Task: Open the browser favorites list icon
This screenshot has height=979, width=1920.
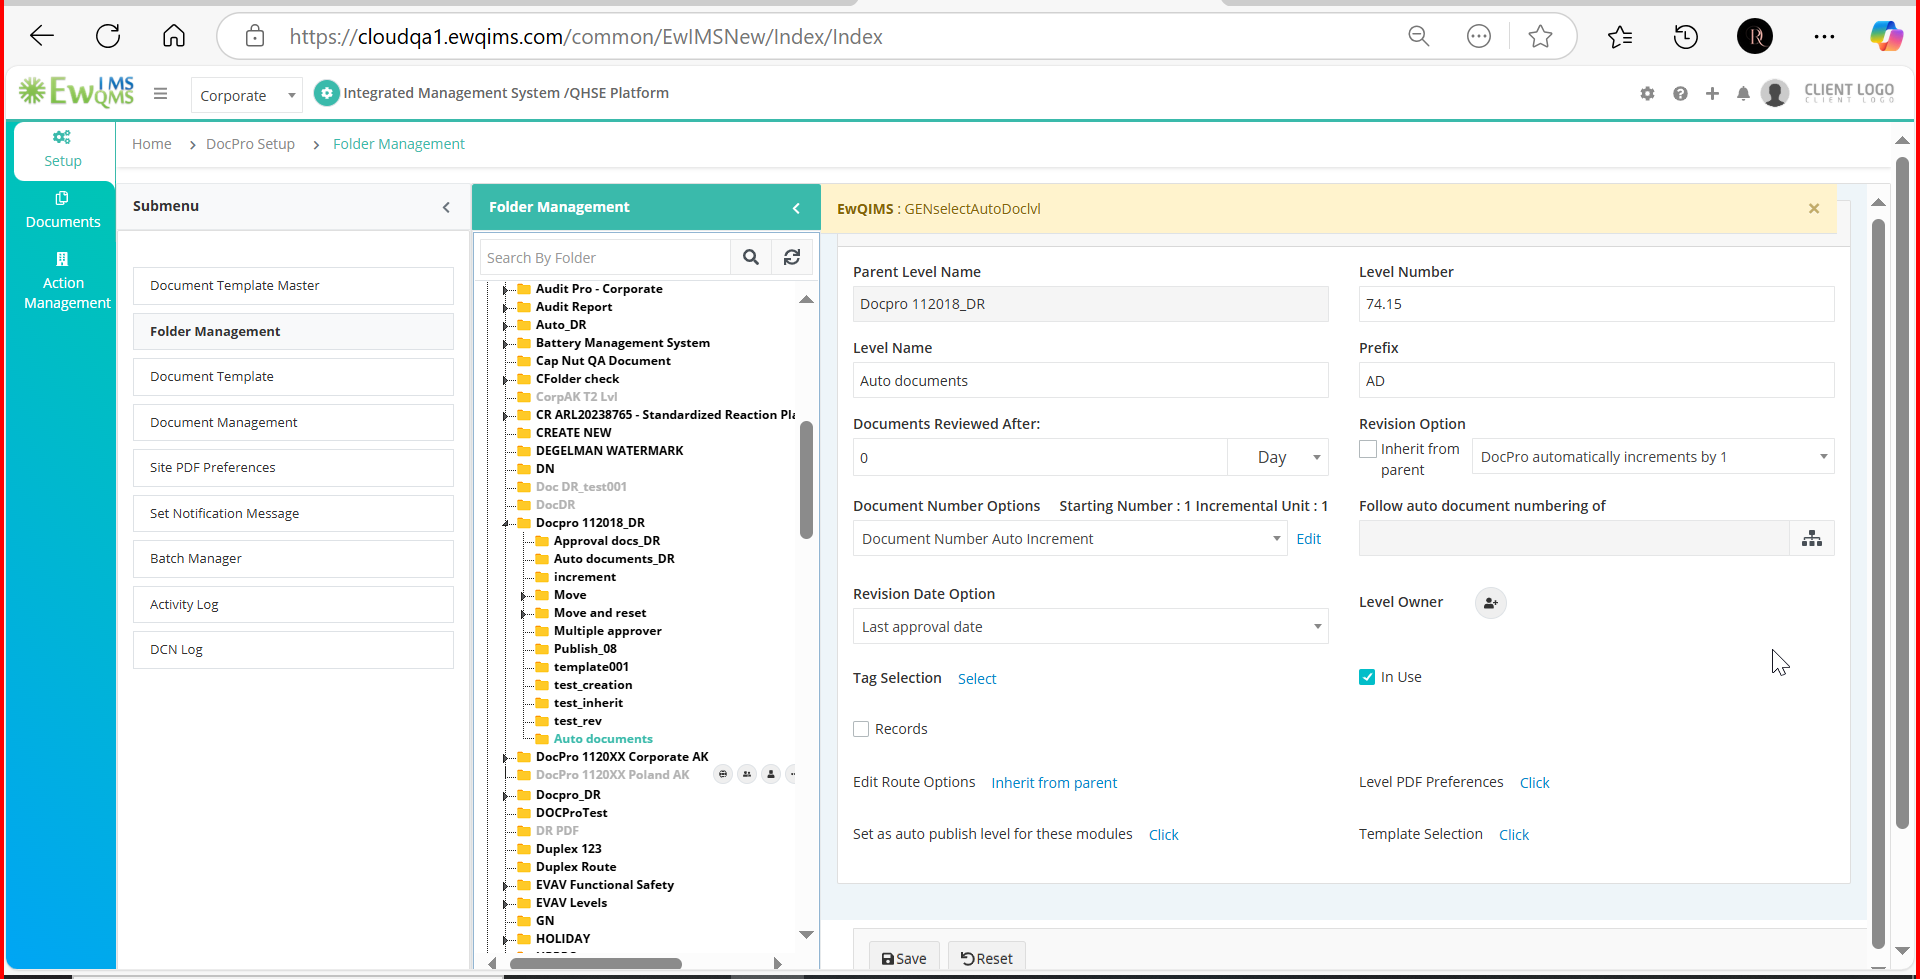Action: point(1620,37)
